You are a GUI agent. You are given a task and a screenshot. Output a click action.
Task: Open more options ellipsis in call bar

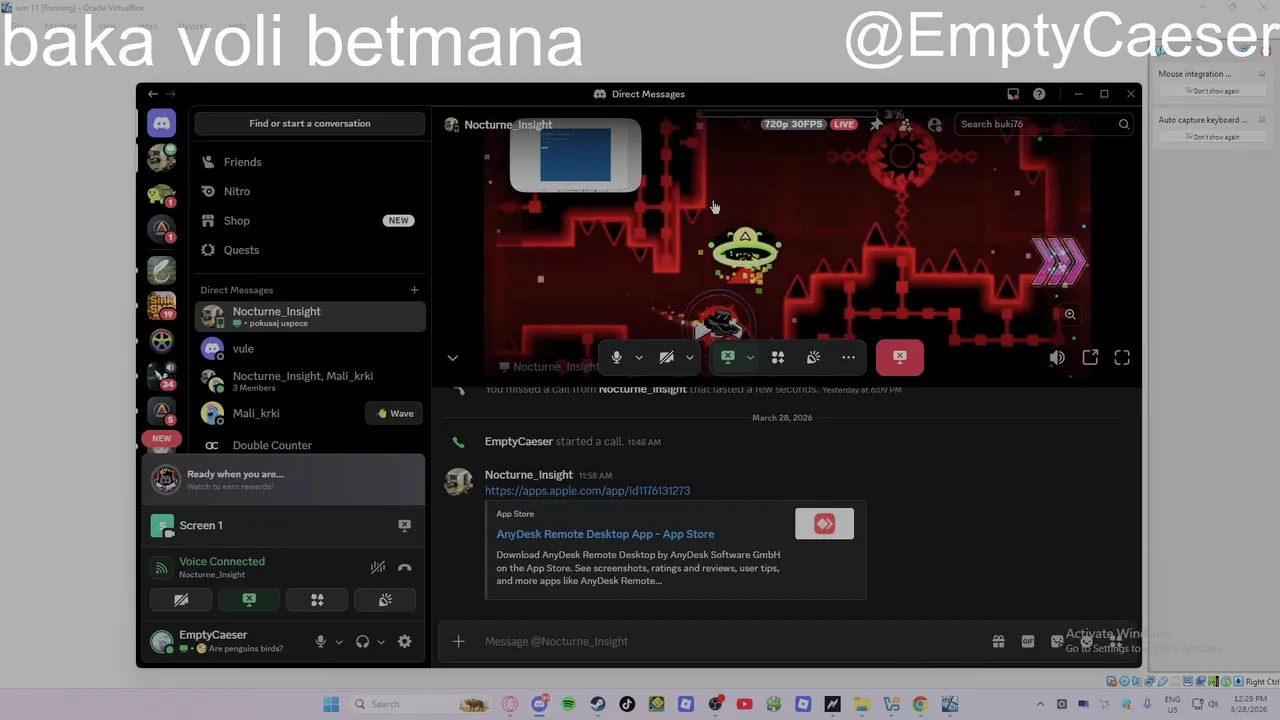[848, 357]
